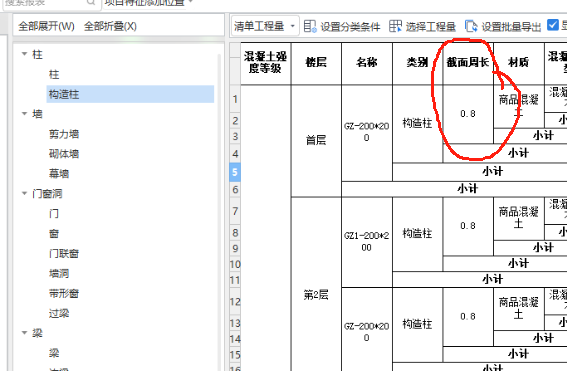Collapse the 墙 tree group
This screenshot has width=567, height=371.
point(25,114)
